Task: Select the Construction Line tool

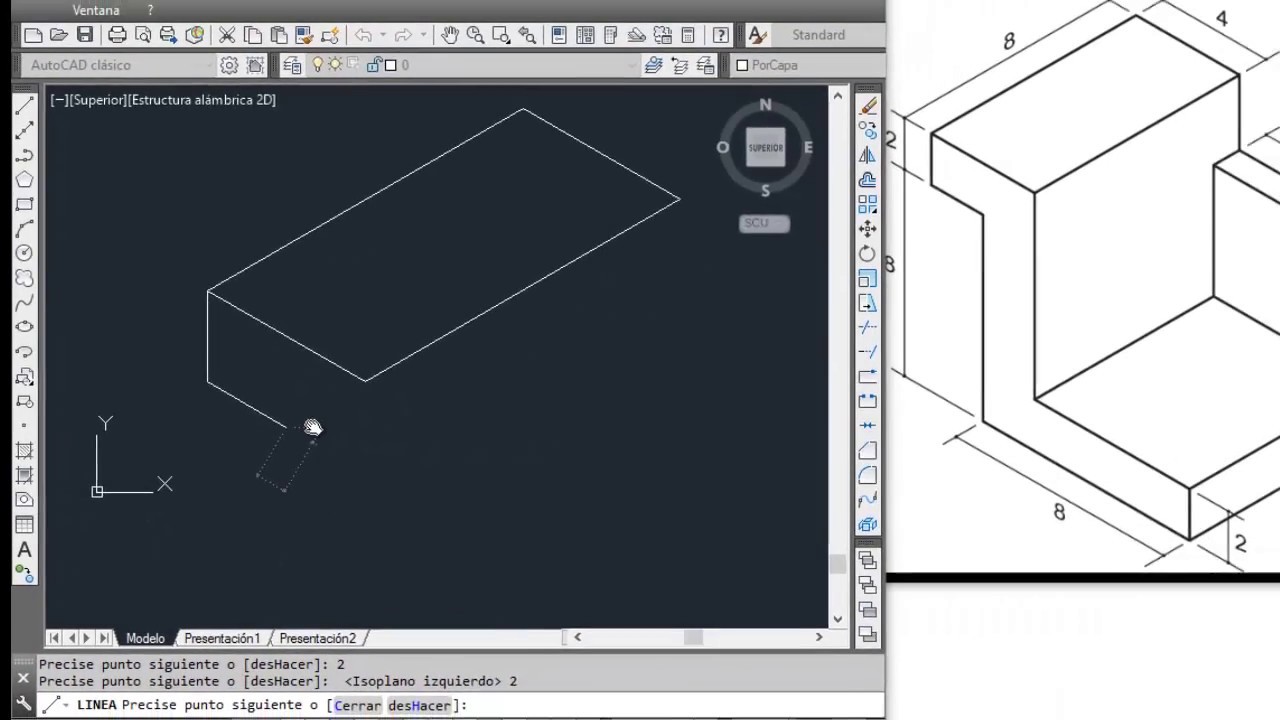Action: [25, 131]
